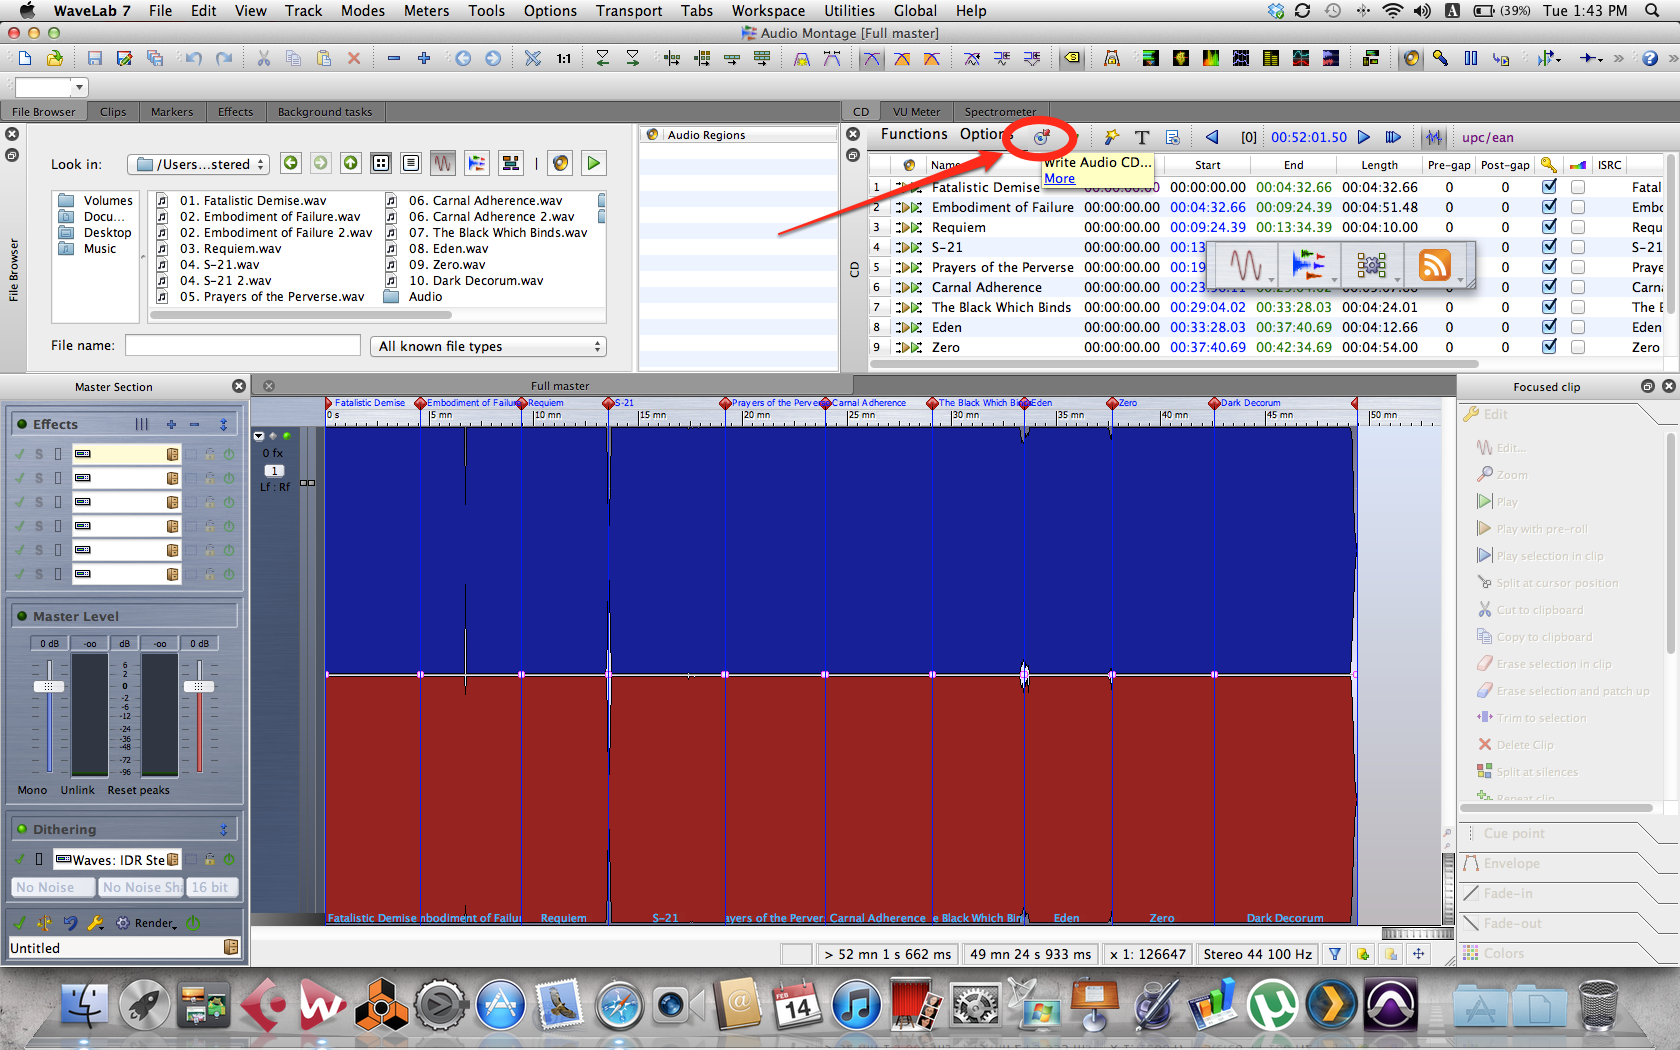Open the Transport menu

point(629,11)
